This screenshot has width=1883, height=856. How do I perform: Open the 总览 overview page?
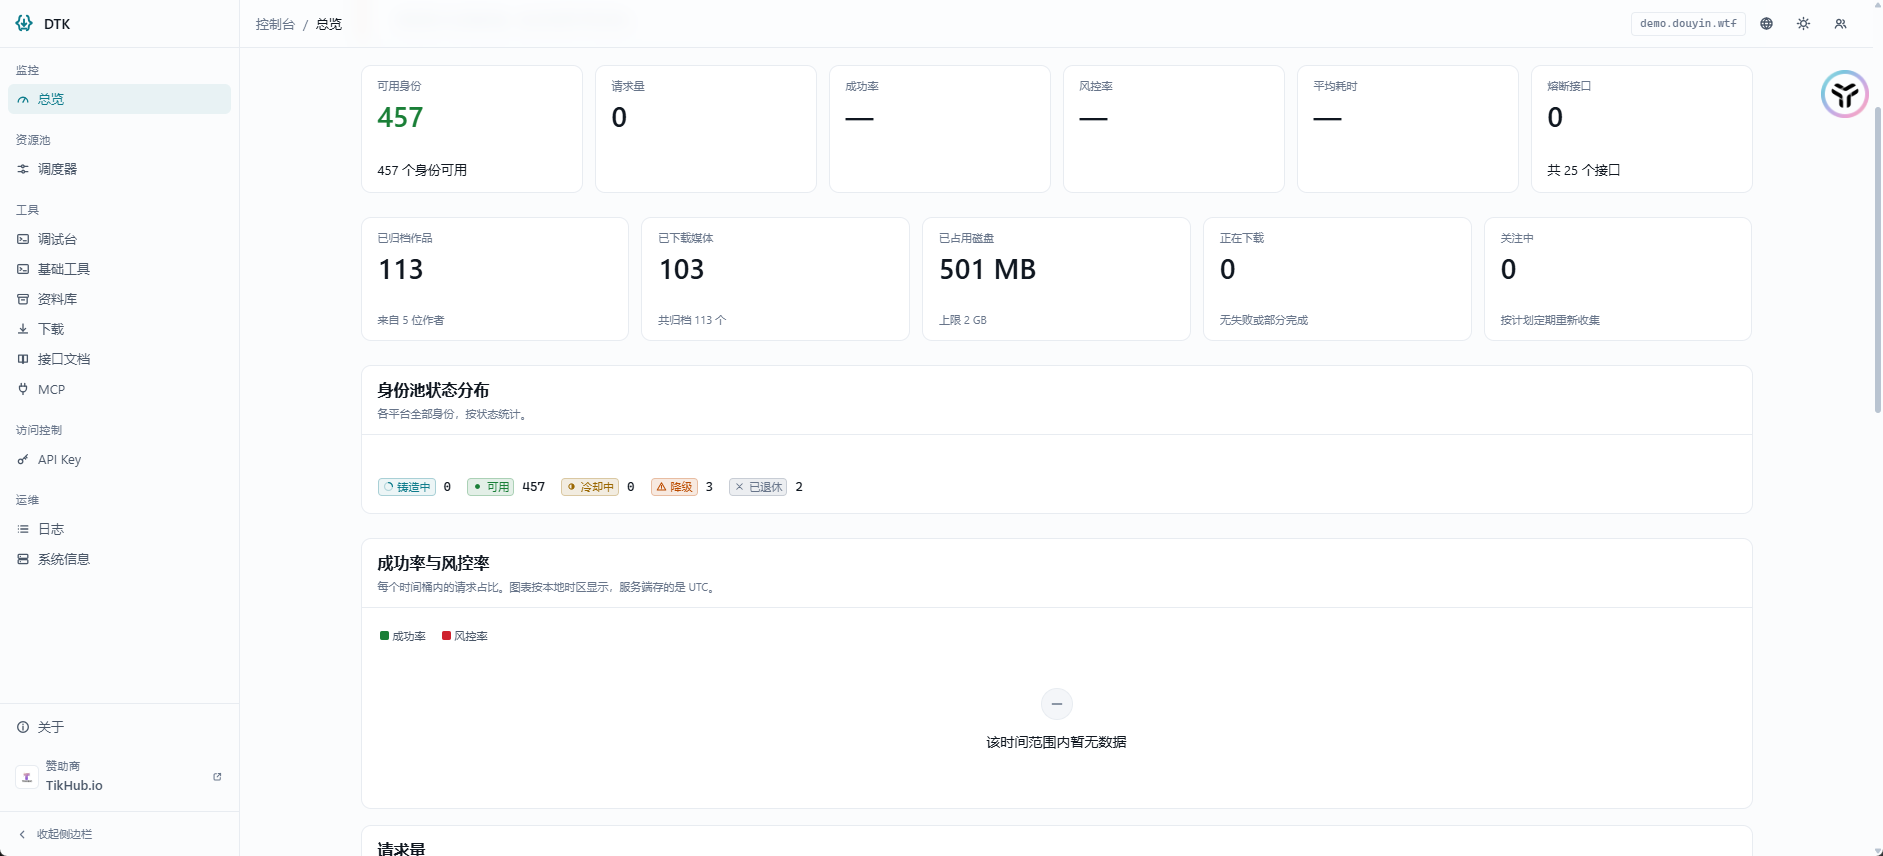point(119,99)
